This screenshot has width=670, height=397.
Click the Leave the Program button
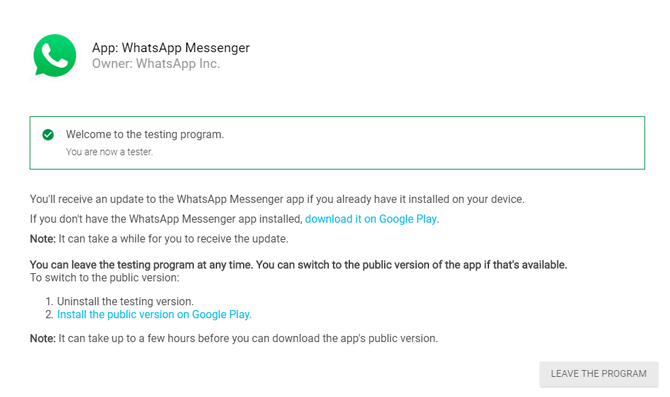[x=599, y=374]
